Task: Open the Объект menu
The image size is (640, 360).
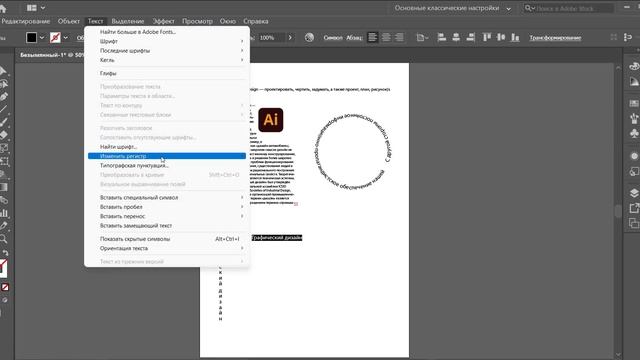Action: pyautogui.click(x=69, y=21)
